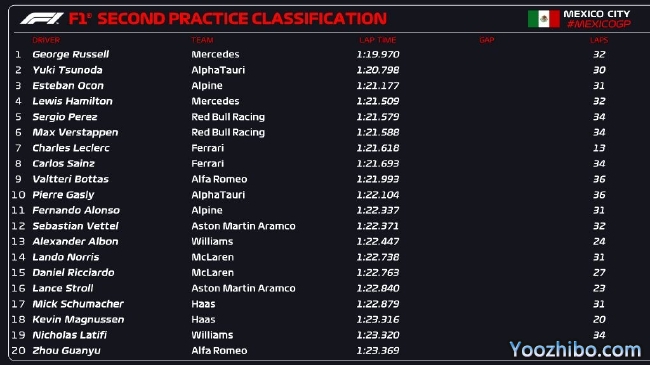Viewport: 650px width, 365px height.
Task: Click Aston Martin Aramco for Sebastian Vettel
Action: (243, 226)
